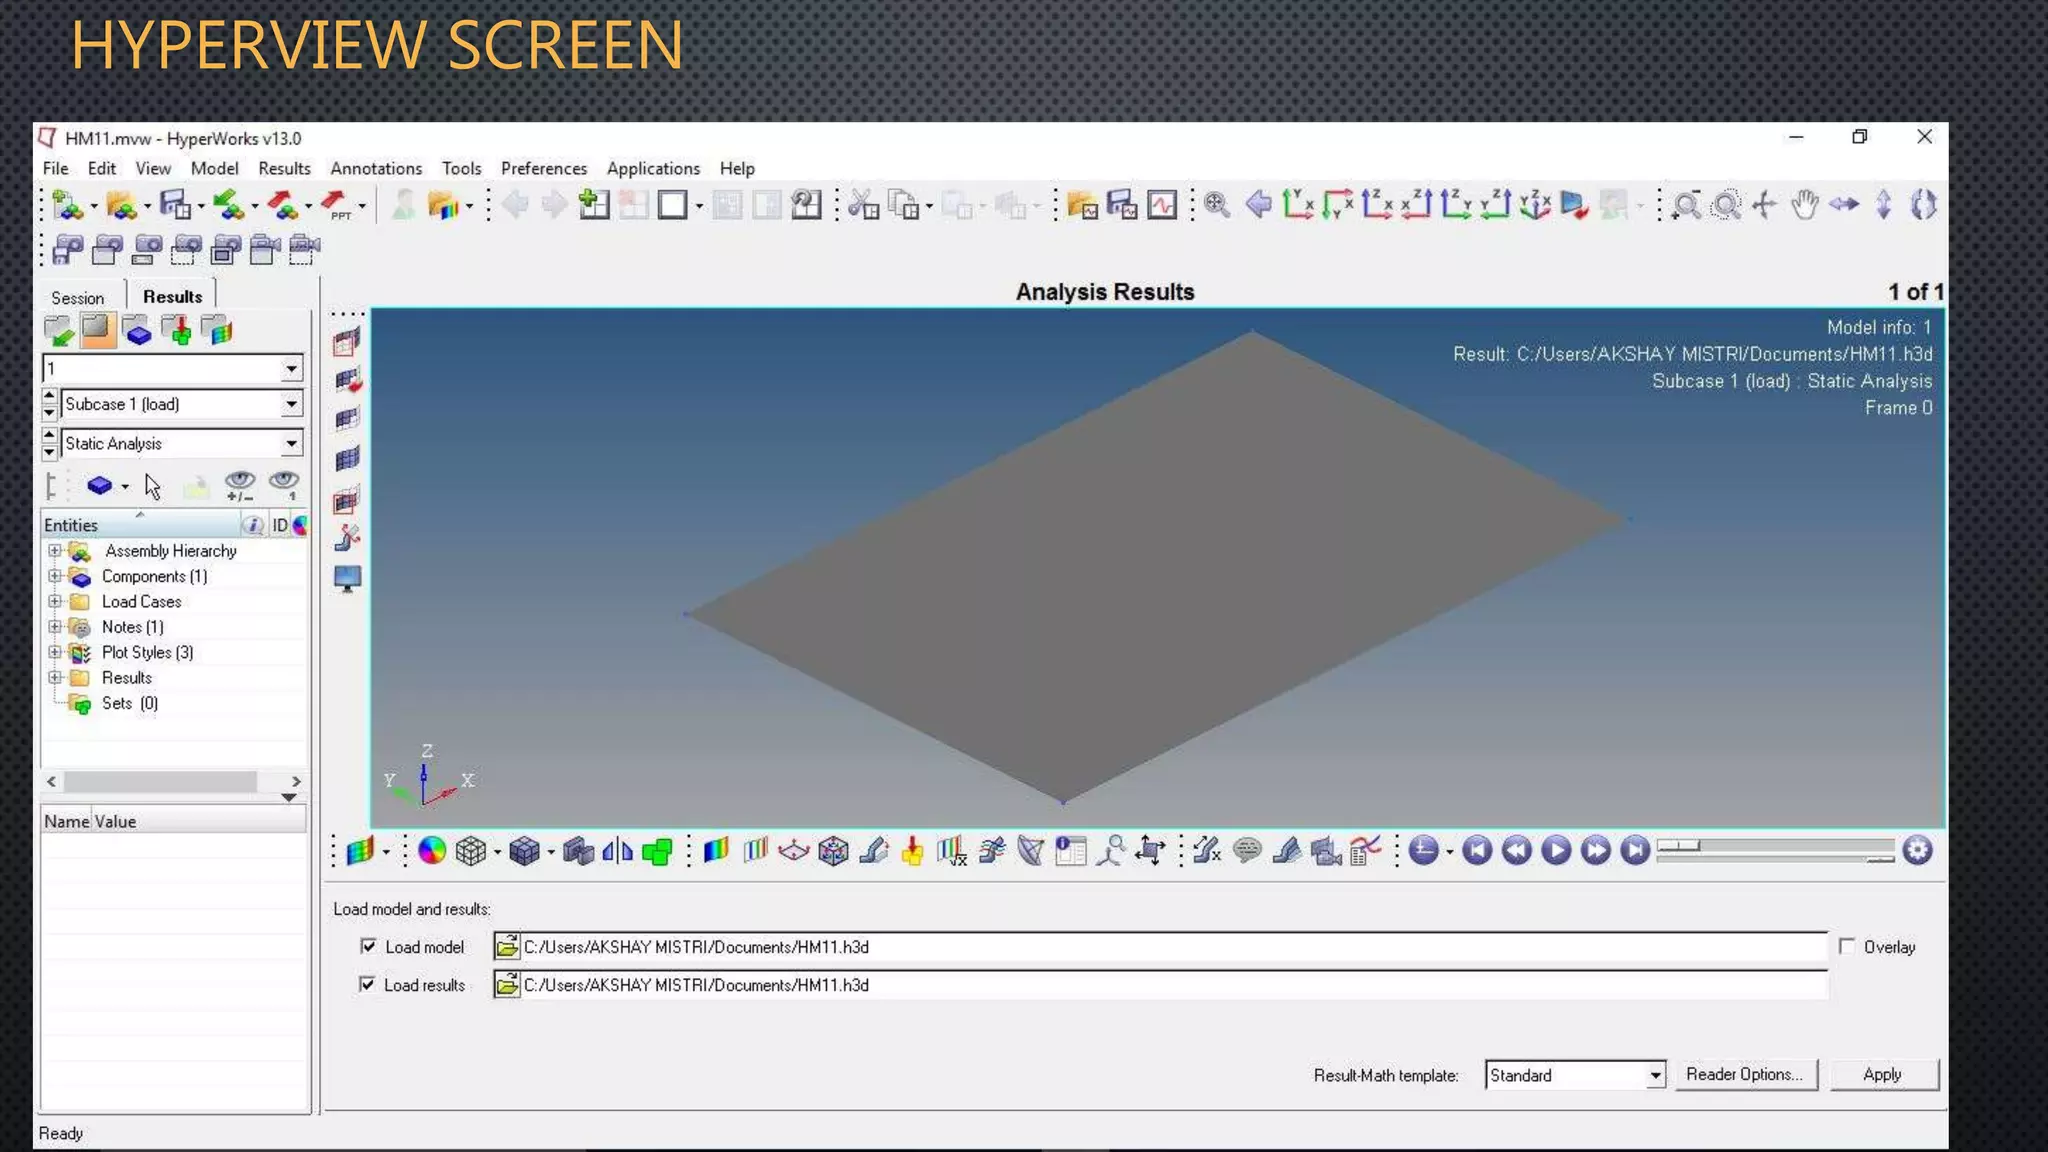Click the Apply button
The image size is (2048, 1152).
pyautogui.click(x=1883, y=1074)
